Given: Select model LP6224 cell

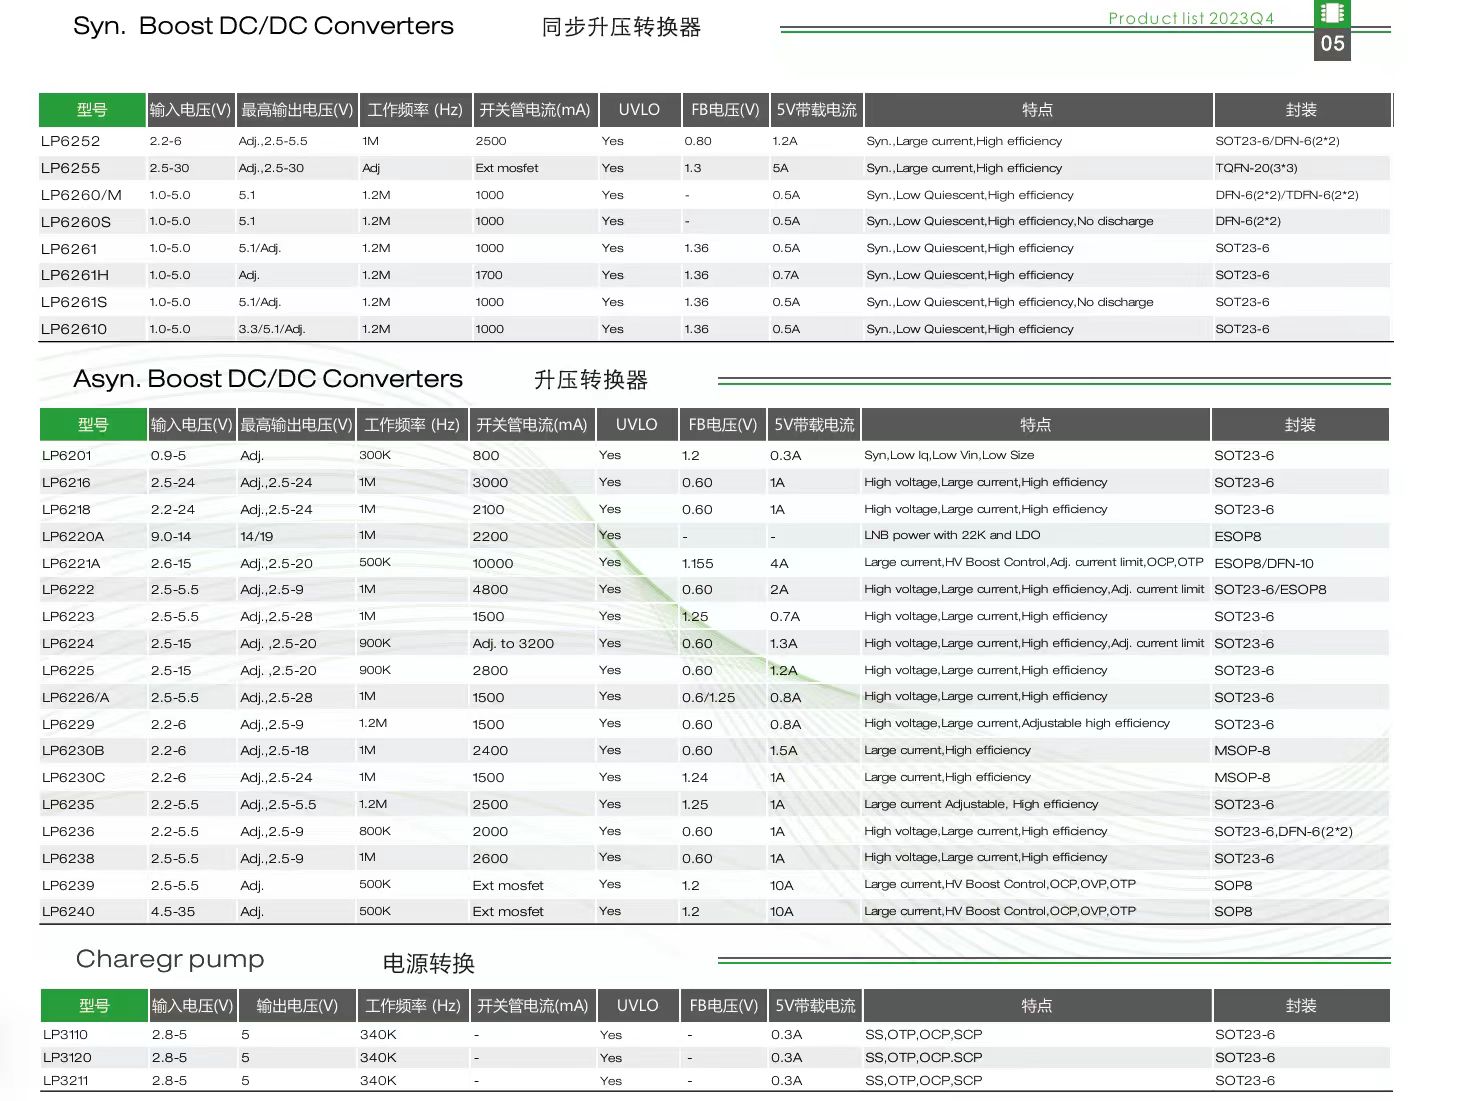Looking at the screenshot, I should (x=68, y=643).
